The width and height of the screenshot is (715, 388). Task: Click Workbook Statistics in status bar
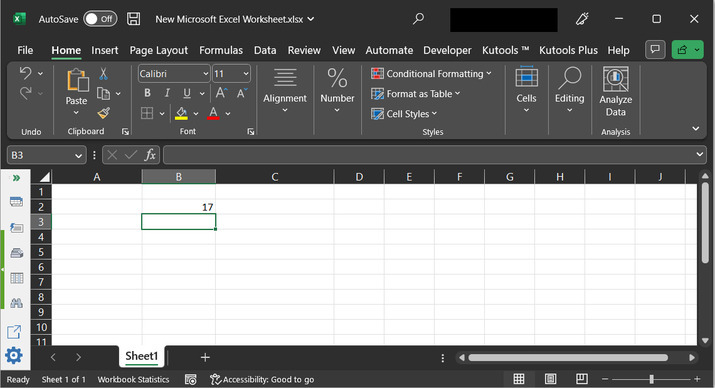click(133, 379)
